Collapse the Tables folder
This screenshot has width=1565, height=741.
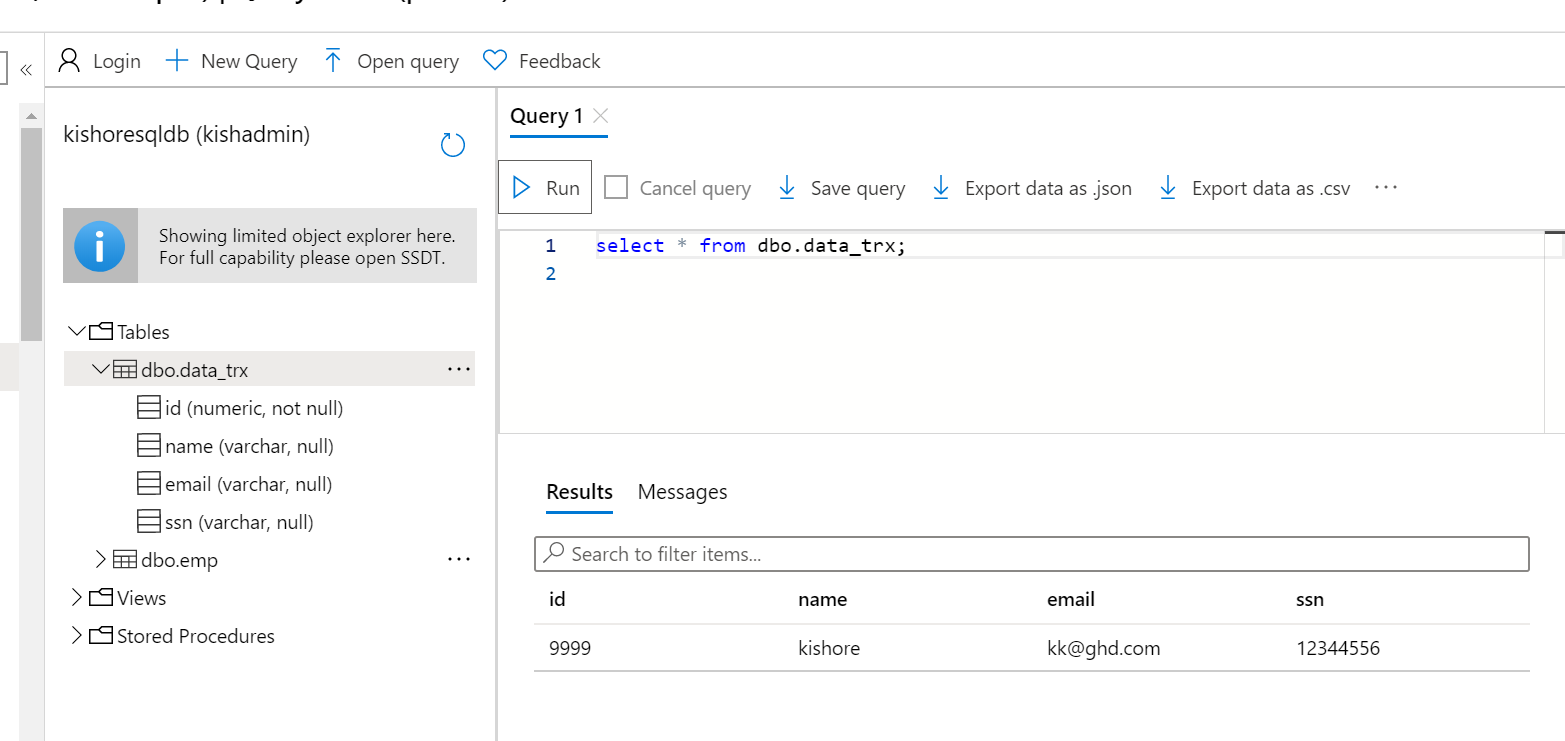(77, 332)
